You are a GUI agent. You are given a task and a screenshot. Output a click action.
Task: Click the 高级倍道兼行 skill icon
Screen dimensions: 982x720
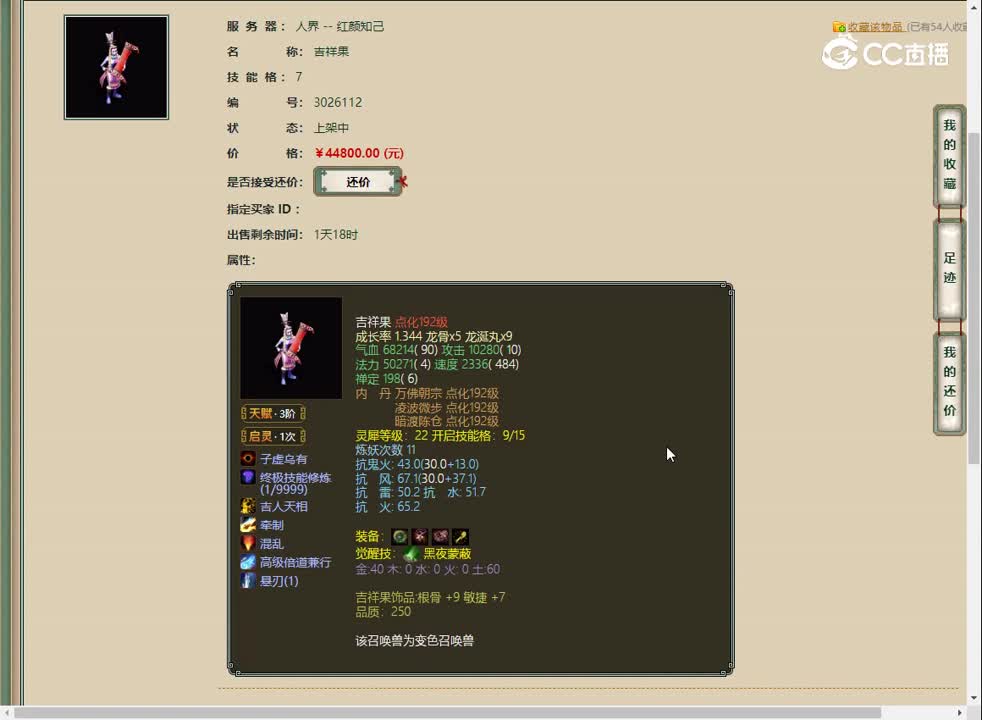(248, 562)
